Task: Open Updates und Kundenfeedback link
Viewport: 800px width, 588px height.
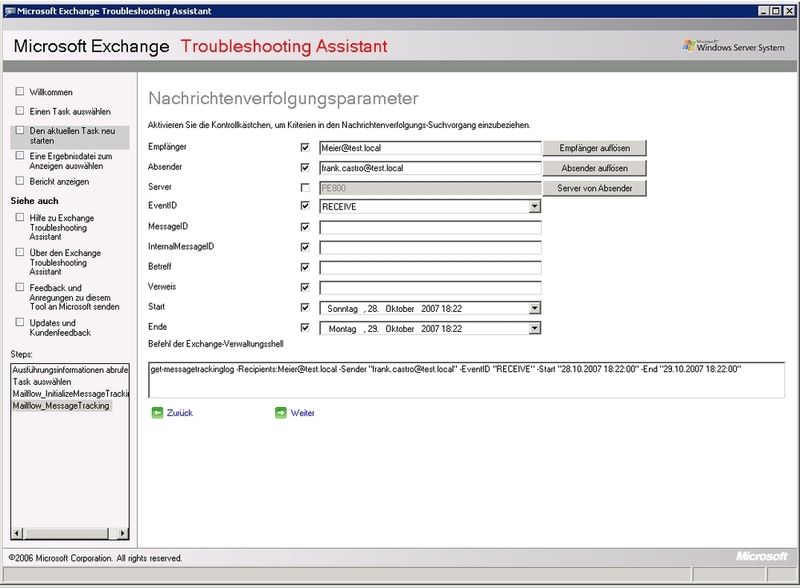Action: click(x=60, y=328)
